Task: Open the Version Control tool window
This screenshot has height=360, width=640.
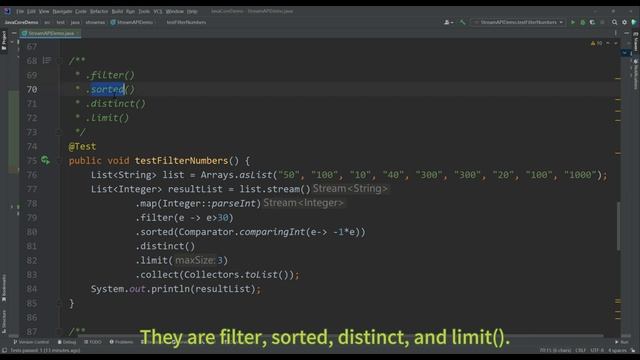Action: pos(31,342)
